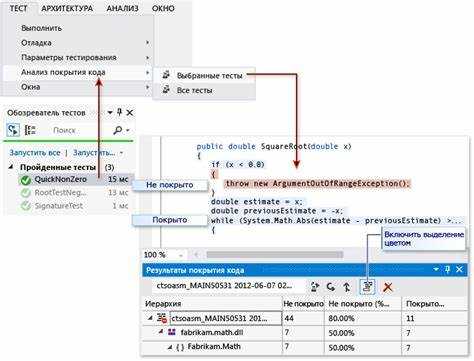Screen dimensions: 474x361
Task: Click the Запустить... link
Action: coord(94,153)
